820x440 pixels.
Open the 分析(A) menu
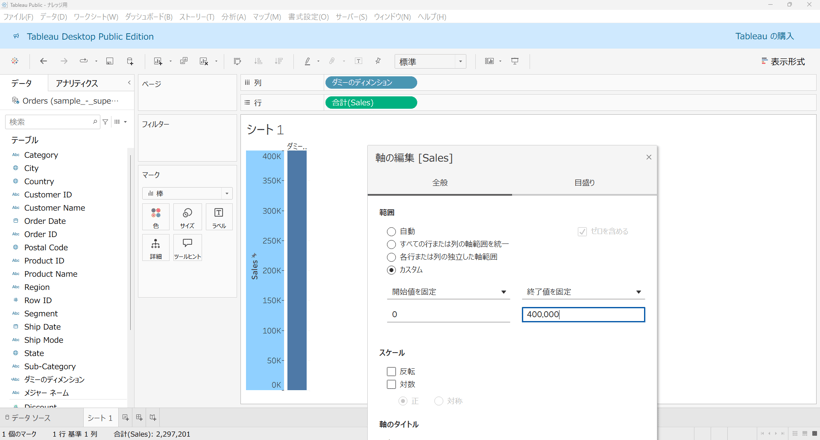[233, 17]
